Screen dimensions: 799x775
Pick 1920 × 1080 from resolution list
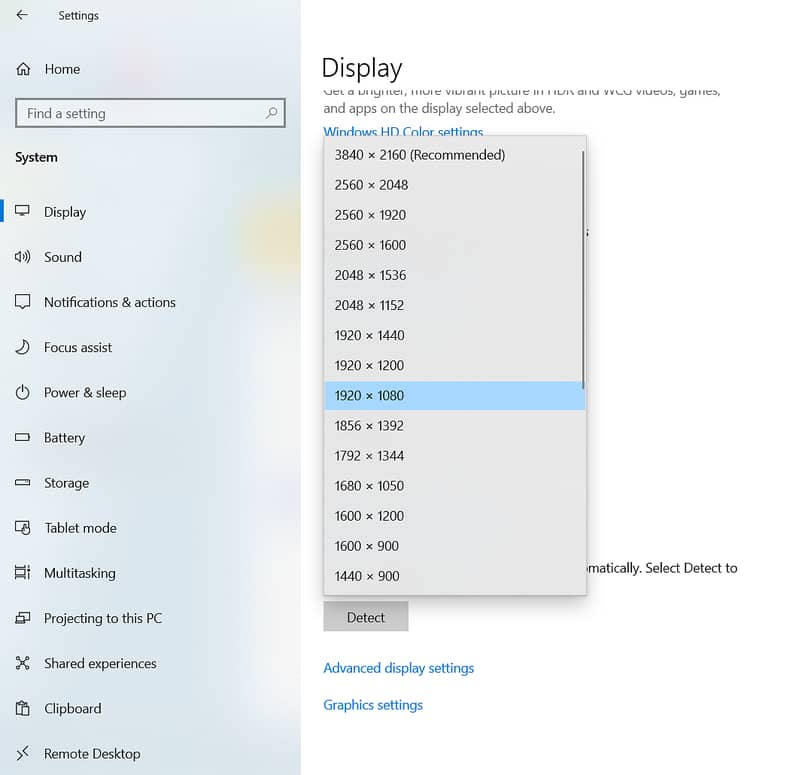pyautogui.click(x=370, y=395)
